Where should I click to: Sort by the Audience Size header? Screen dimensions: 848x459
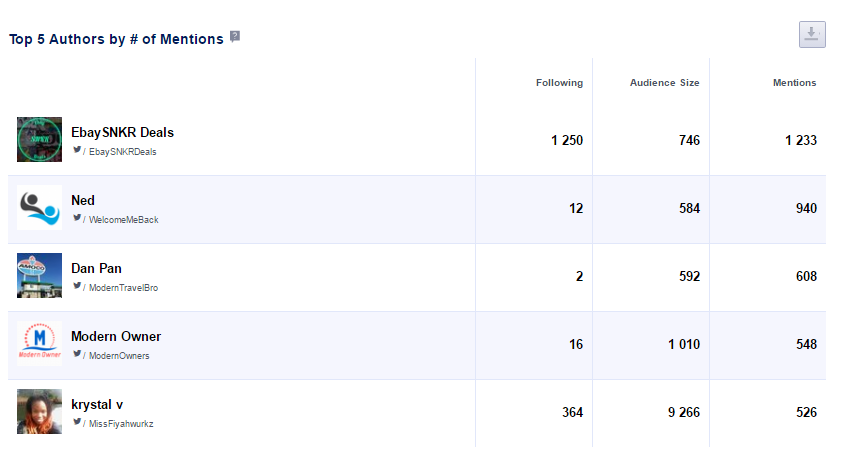[x=664, y=83]
